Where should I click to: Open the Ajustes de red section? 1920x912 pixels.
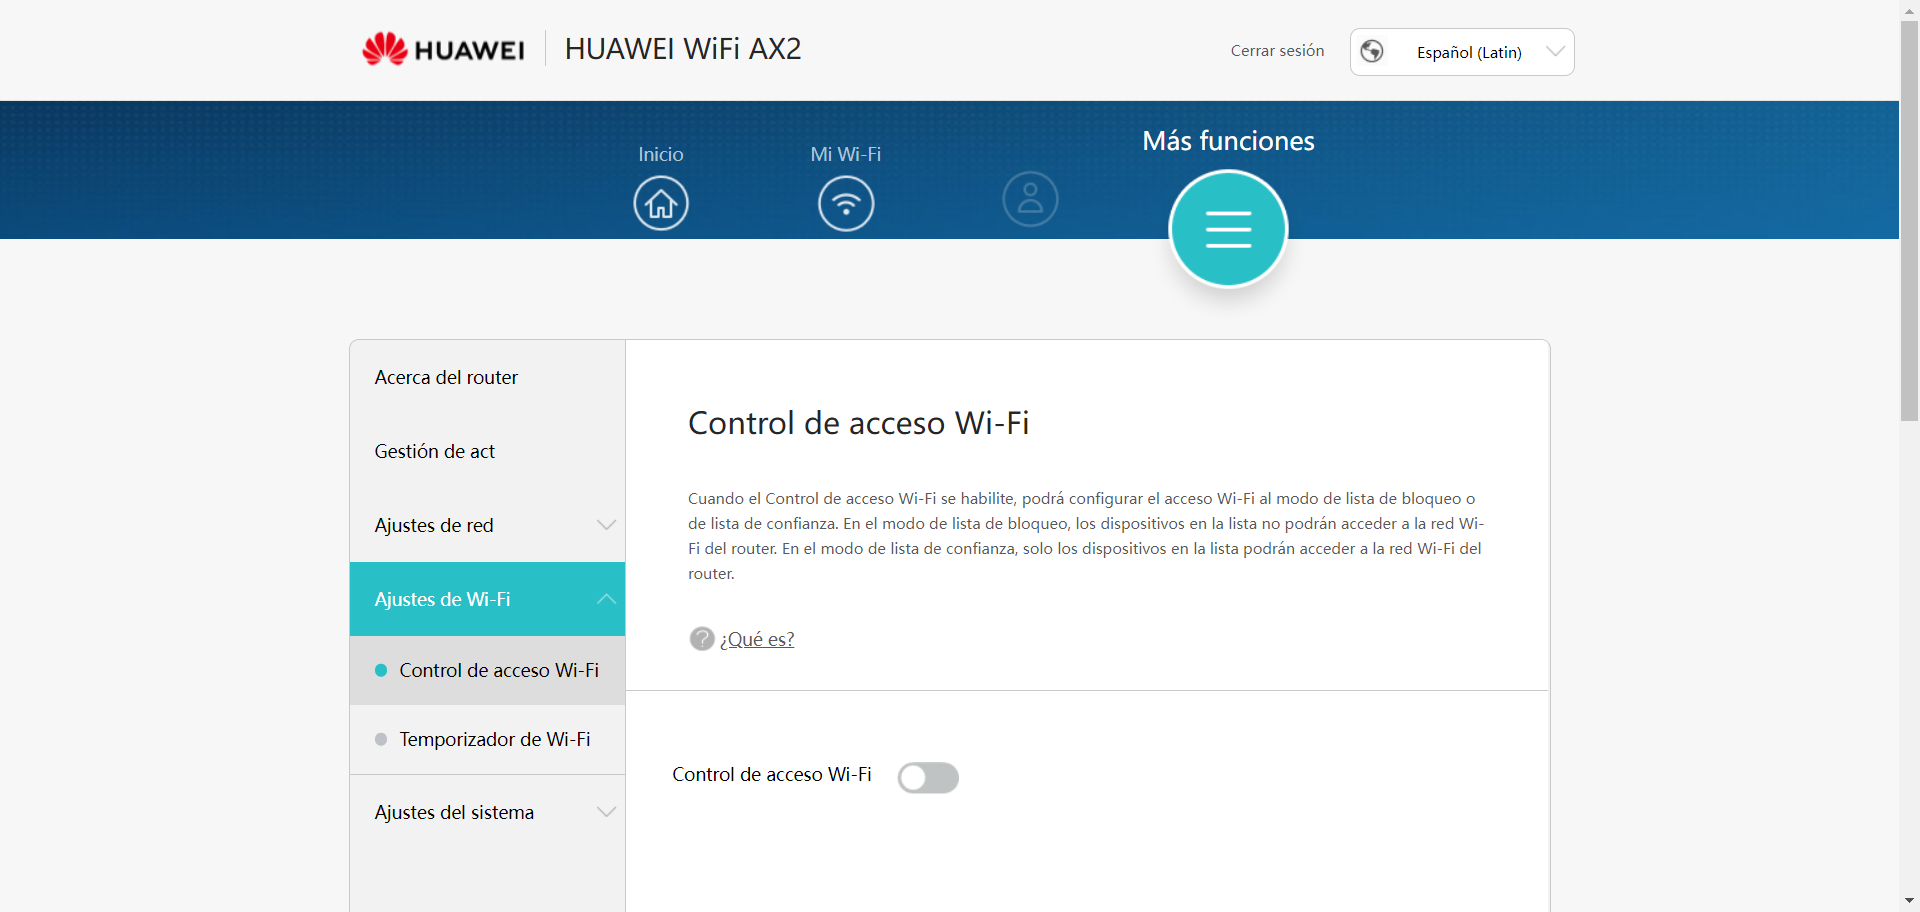487,525
